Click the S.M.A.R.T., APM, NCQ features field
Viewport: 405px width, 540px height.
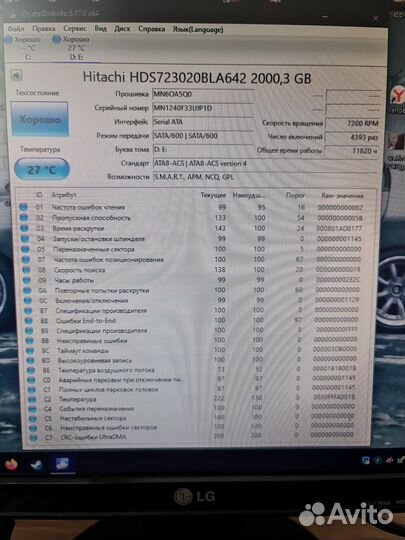pyautogui.click(x=265, y=177)
